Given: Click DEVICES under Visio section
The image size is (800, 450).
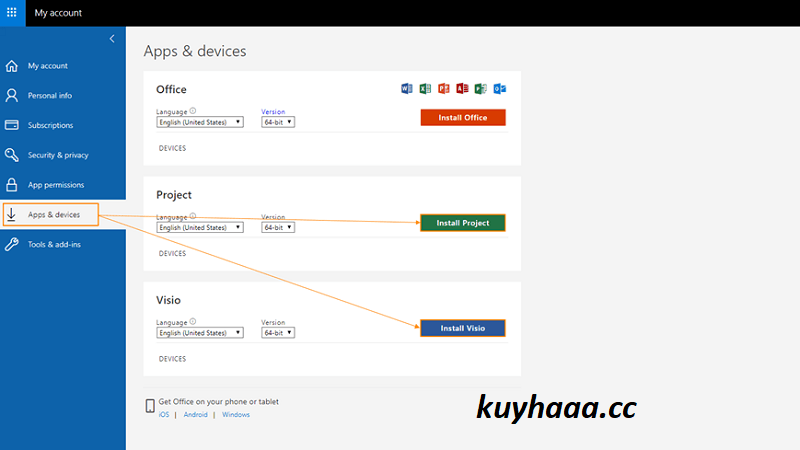Looking at the screenshot, I should tap(172, 359).
